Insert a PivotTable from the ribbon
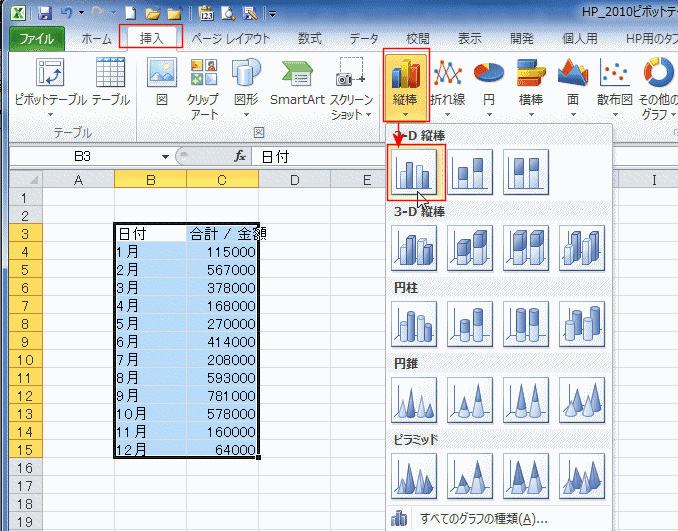 pyautogui.click(x=50, y=86)
